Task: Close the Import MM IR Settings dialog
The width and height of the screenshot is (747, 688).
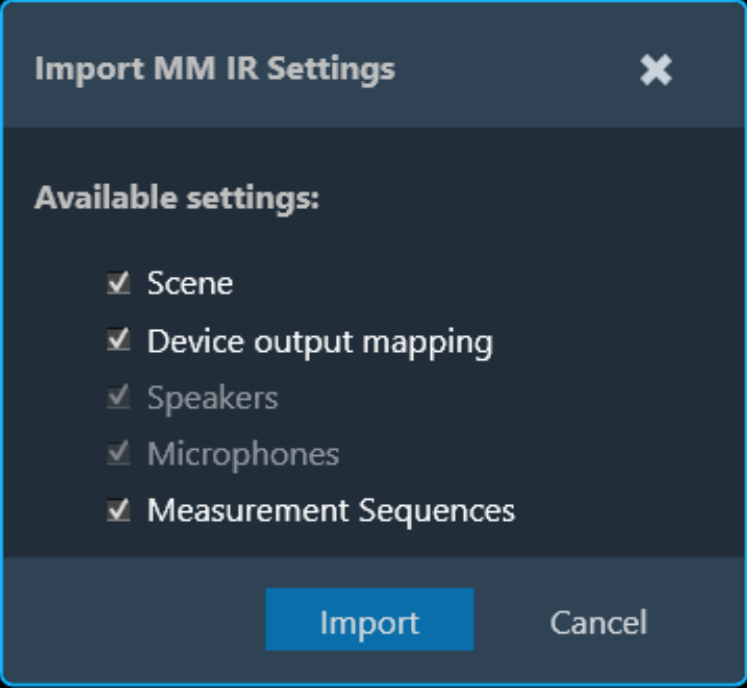Action: pos(656,70)
